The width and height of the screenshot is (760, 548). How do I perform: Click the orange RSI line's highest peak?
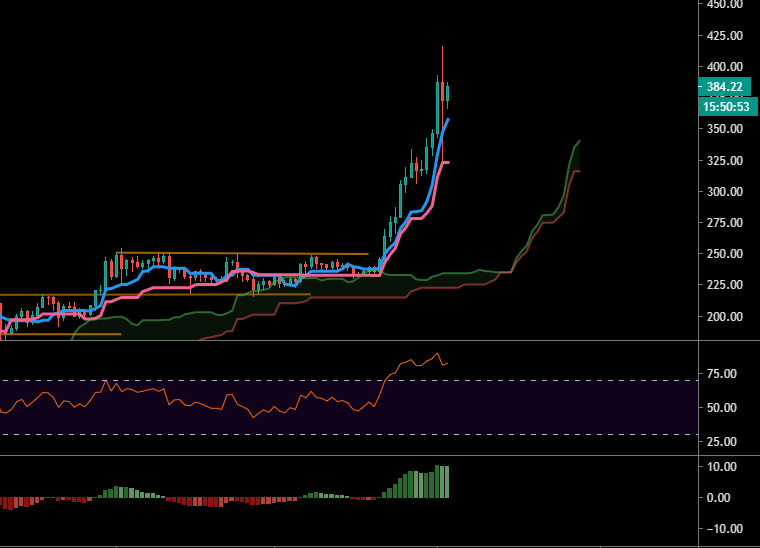tap(437, 353)
